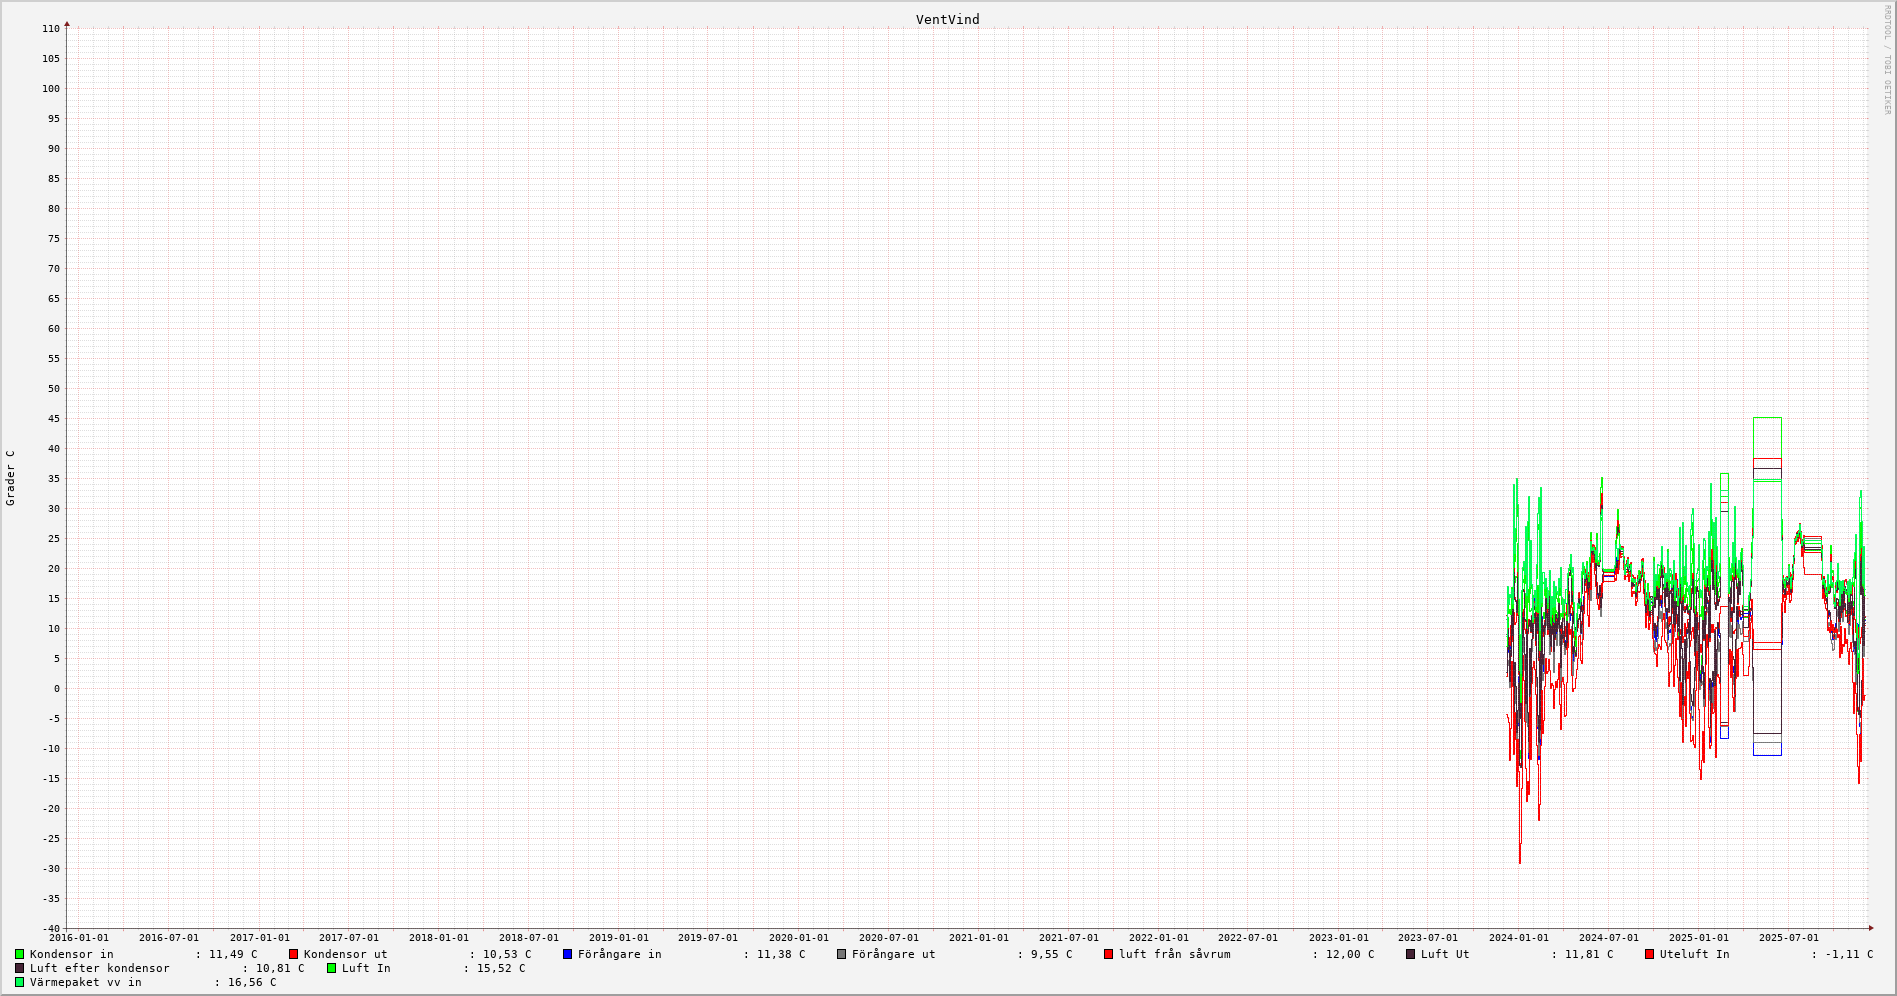Select the 2025-07-01 x-axis date label
The height and width of the screenshot is (996, 1897).
click(x=1788, y=938)
